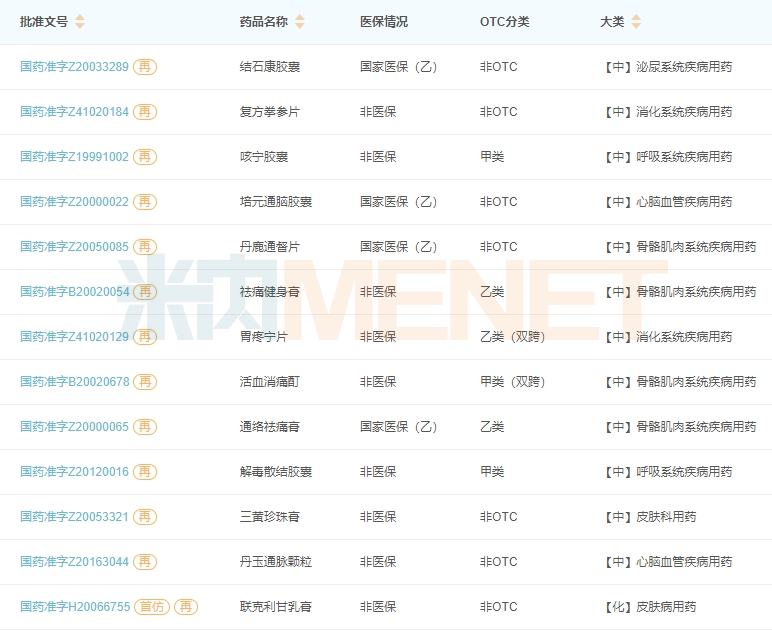The image size is (772, 634).
Task: Select drug name 通络祛痛膏
Action: point(270,426)
